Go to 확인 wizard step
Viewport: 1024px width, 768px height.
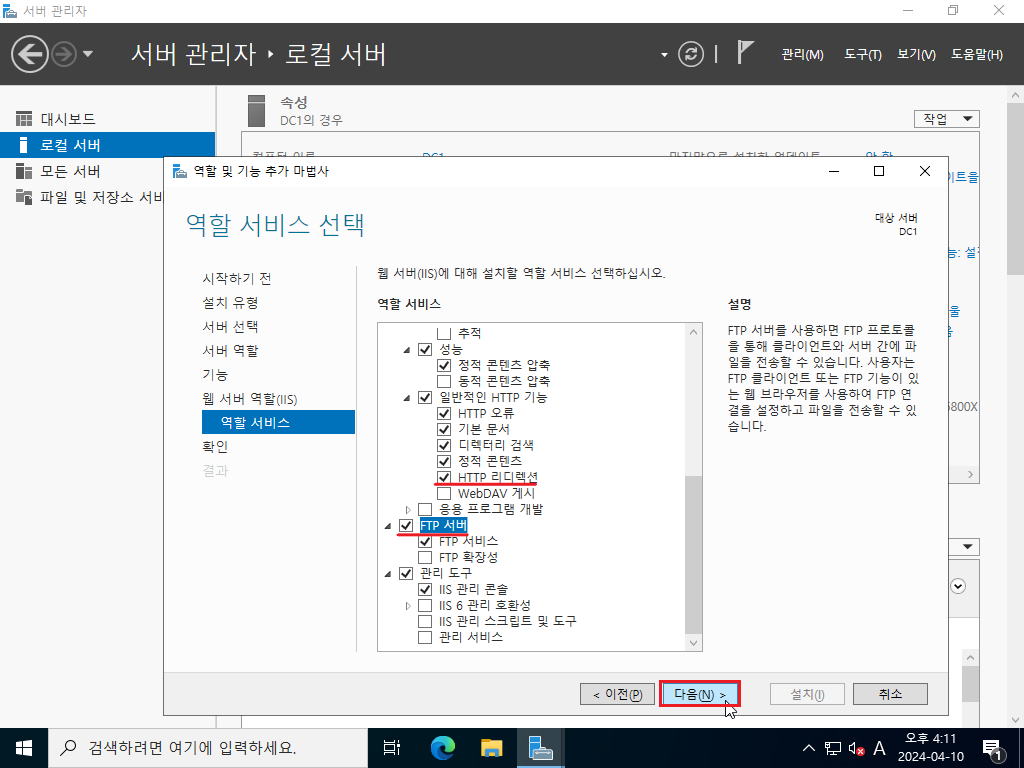tap(215, 447)
